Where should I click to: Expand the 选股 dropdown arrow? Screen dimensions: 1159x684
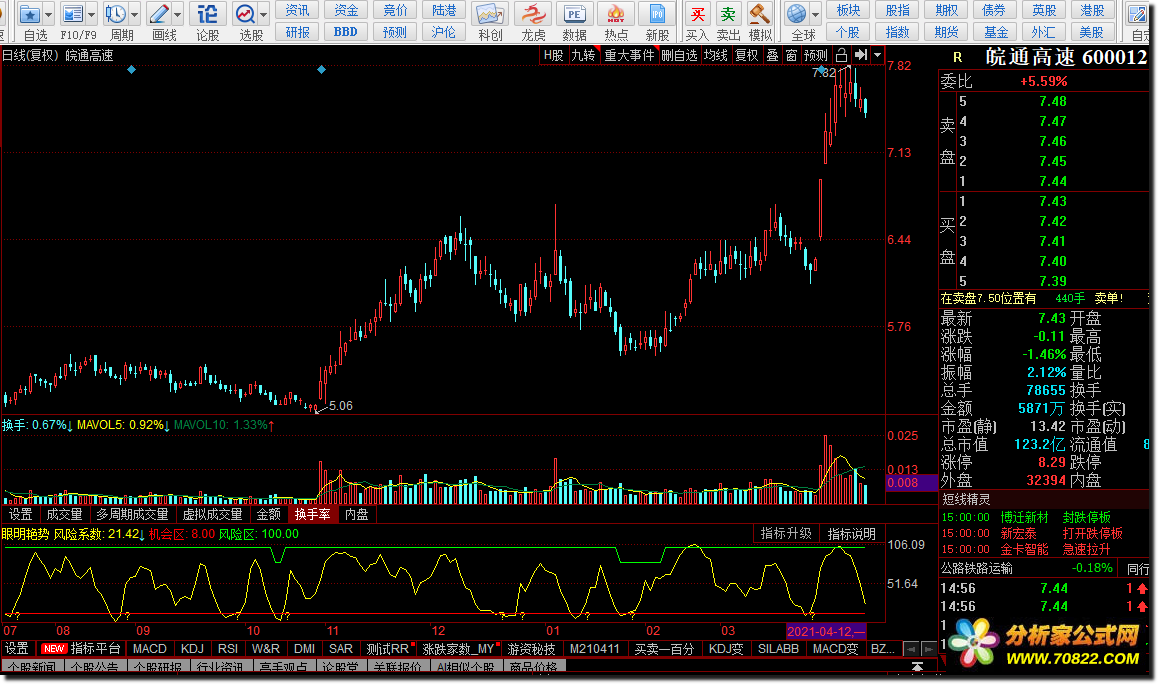pyautogui.click(x=264, y=14)
